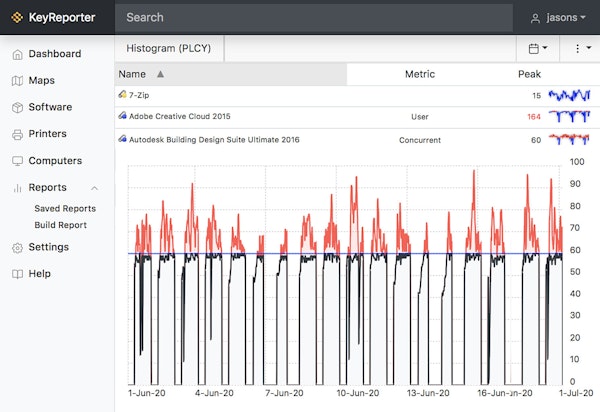Click the 1-Jul-20 axis label
Image resolution: width=600 pixels, height=412 pixels.
click(x=576, y=393)
